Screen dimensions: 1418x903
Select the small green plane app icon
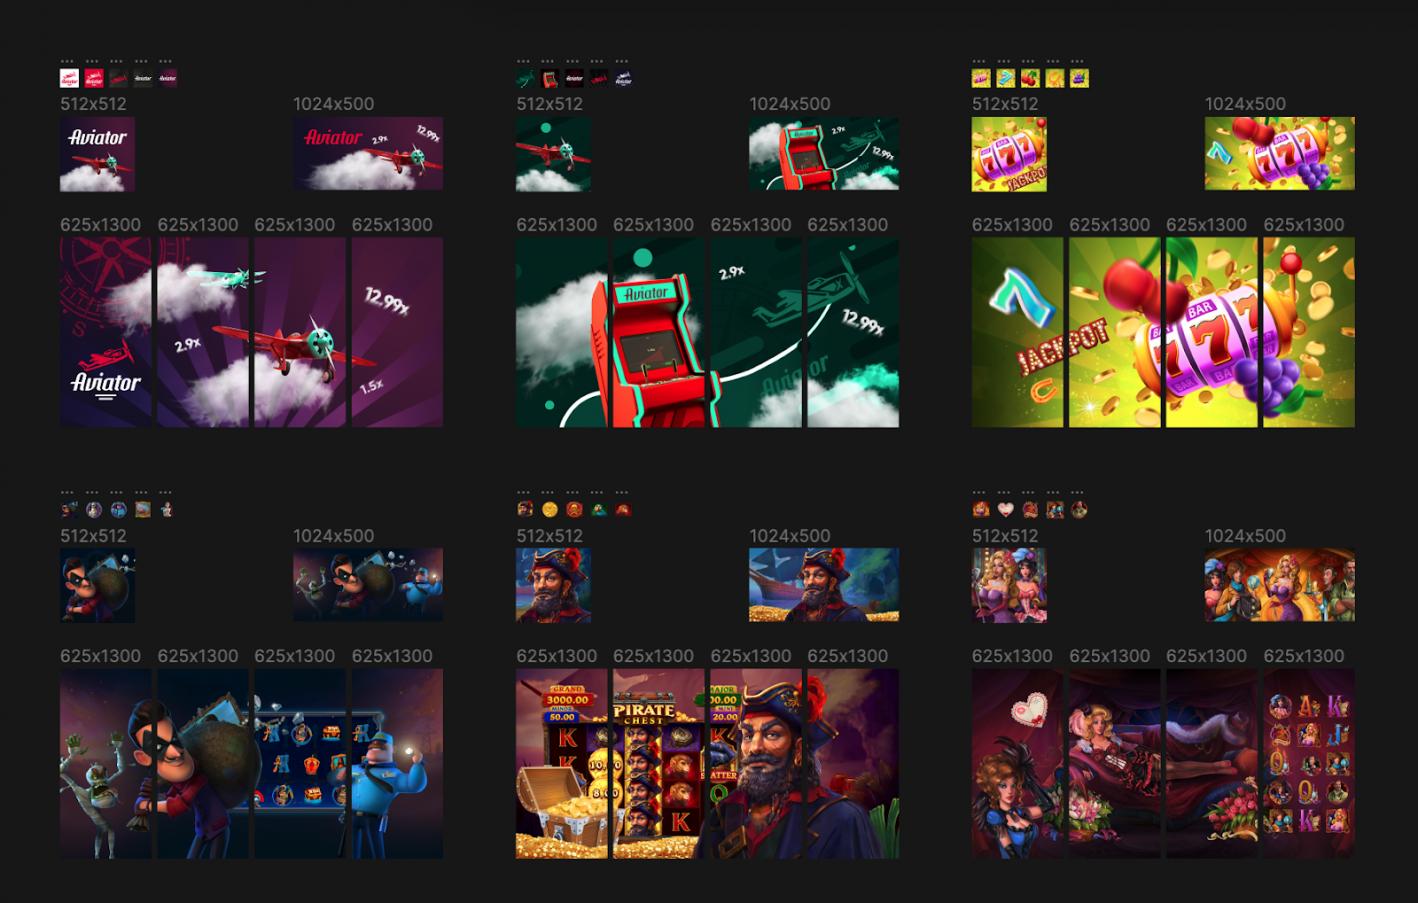[525, 78]
